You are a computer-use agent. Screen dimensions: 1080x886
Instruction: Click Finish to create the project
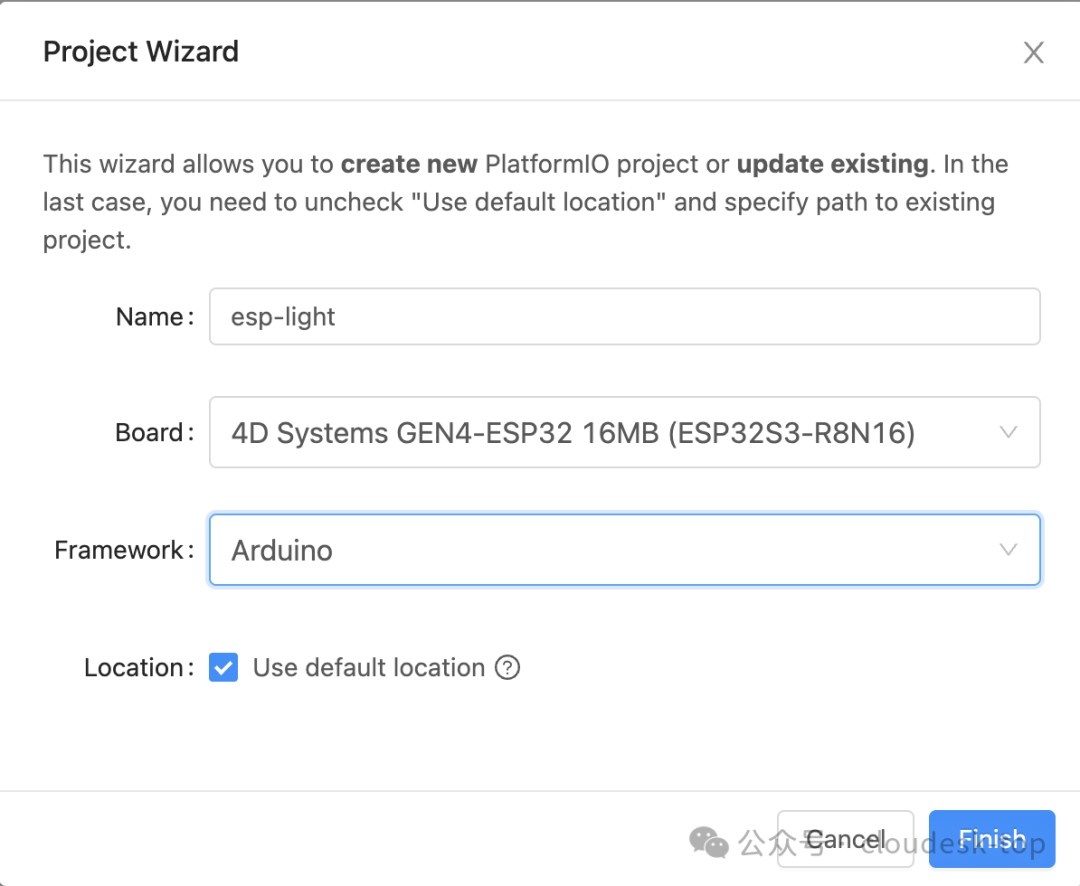point(992,838)
